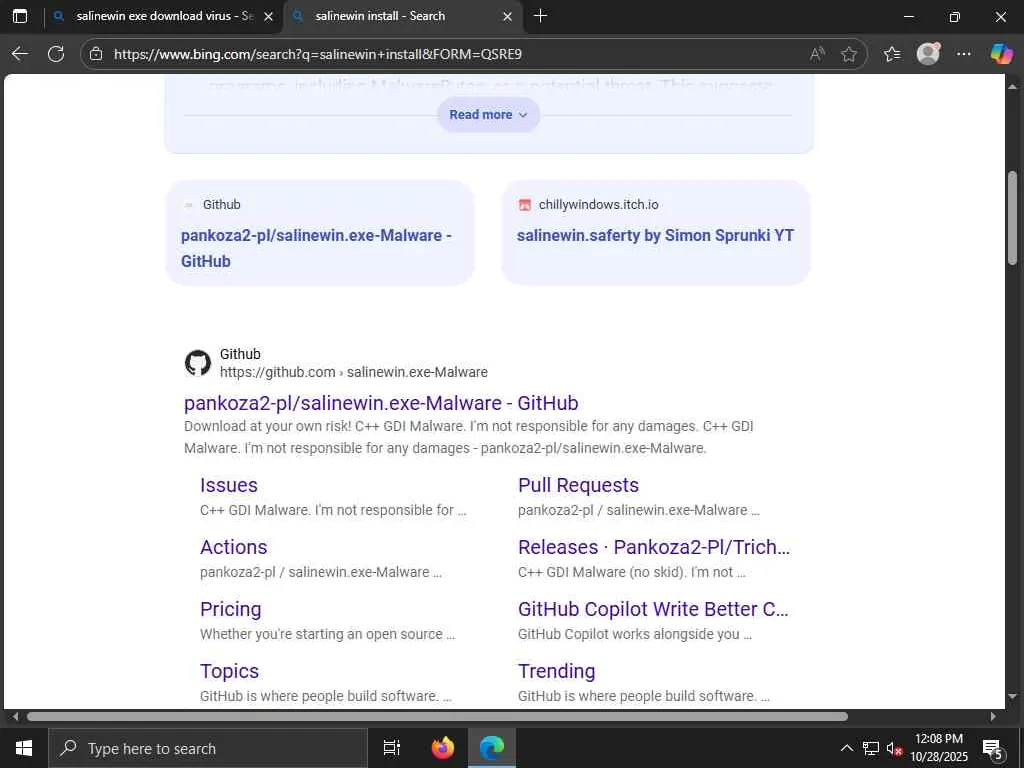Open the Read aloud icon

click(x=817, y=54)
